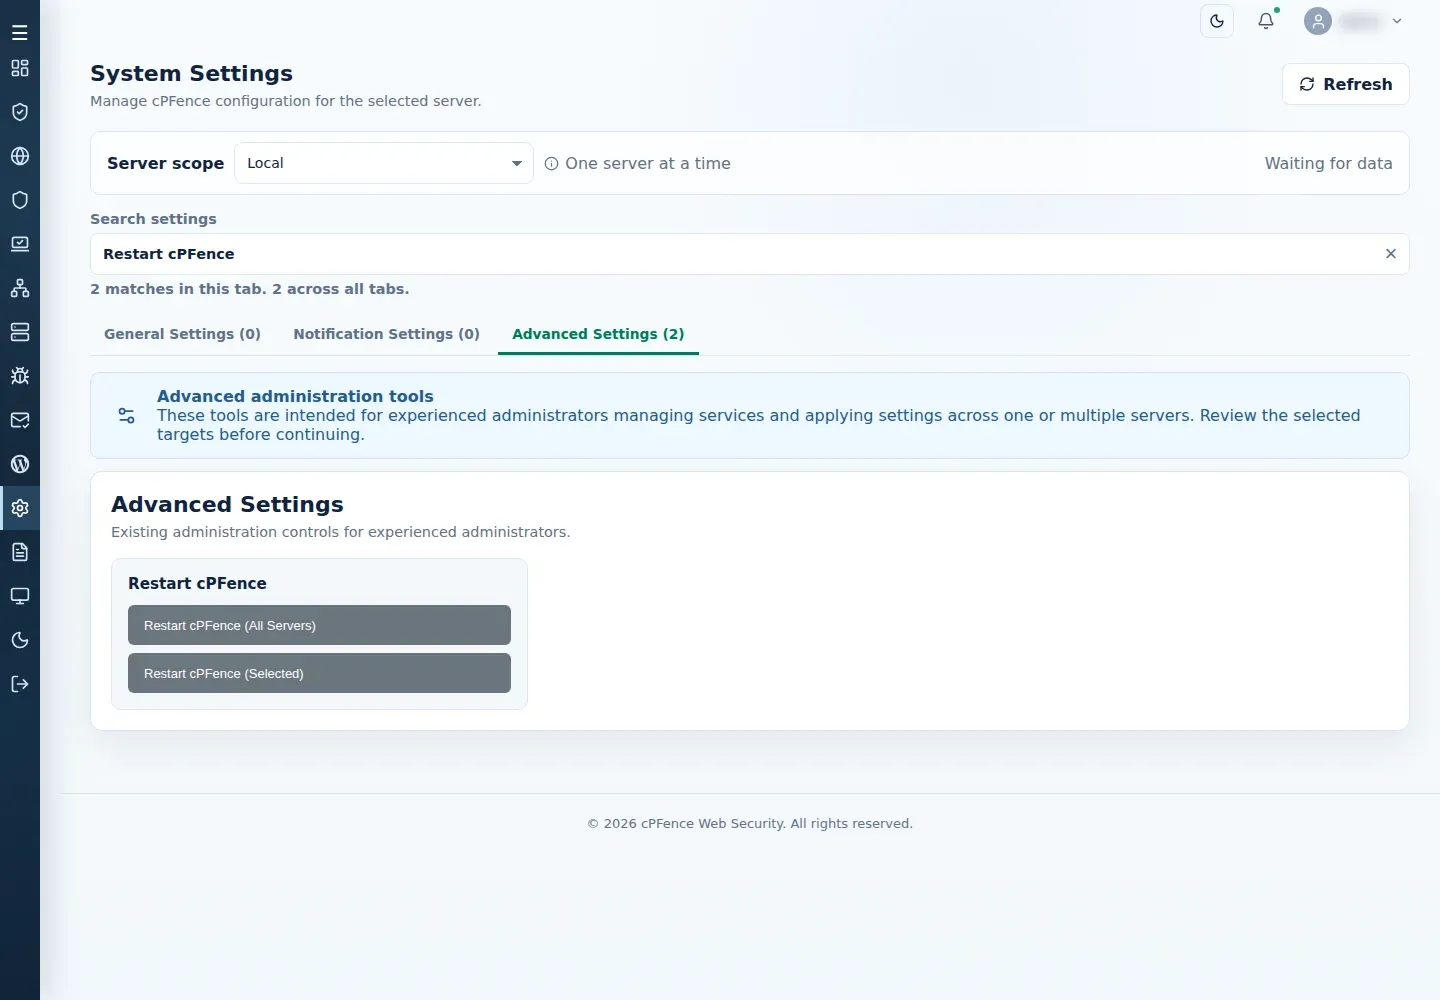Viewport: 1440px width, 1000px height.
Task: Open the bug sidebar icon
Action: tap(20, 376)
